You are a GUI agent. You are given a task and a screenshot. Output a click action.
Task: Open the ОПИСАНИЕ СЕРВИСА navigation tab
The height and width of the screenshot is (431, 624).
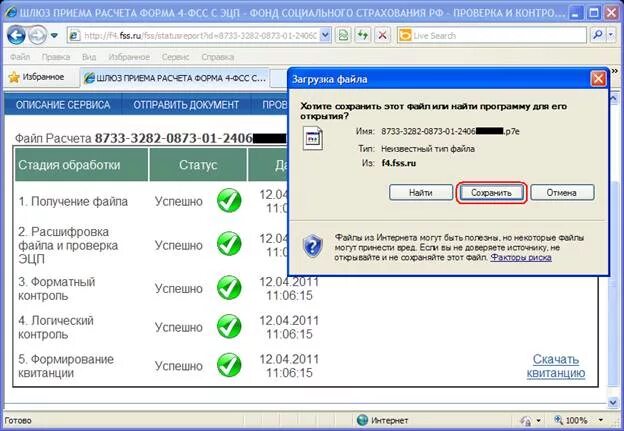pos(63,105)
